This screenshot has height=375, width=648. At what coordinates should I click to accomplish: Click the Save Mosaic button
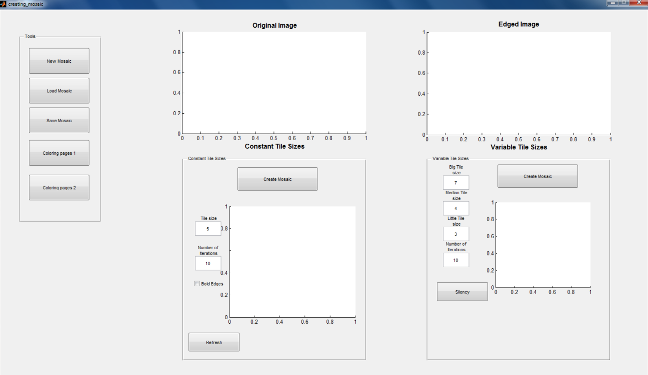[x=59, y=120]
